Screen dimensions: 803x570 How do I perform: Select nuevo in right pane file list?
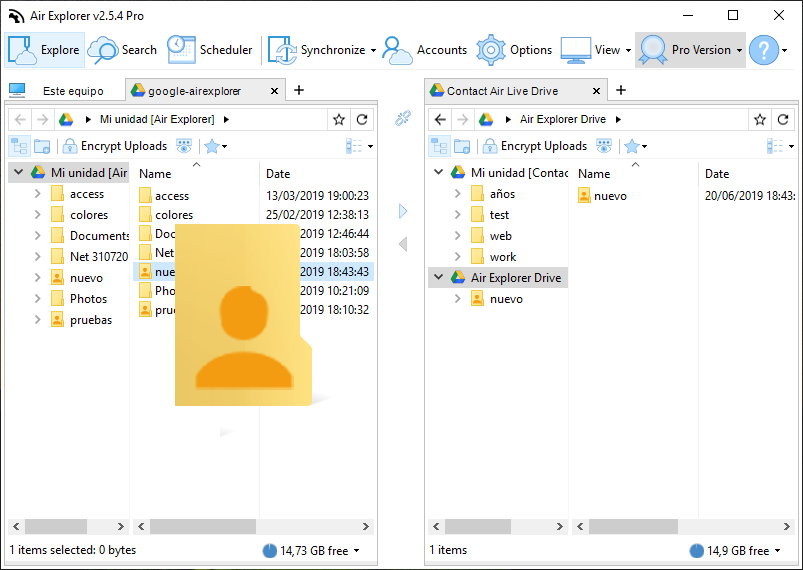[x=602, y=196]
